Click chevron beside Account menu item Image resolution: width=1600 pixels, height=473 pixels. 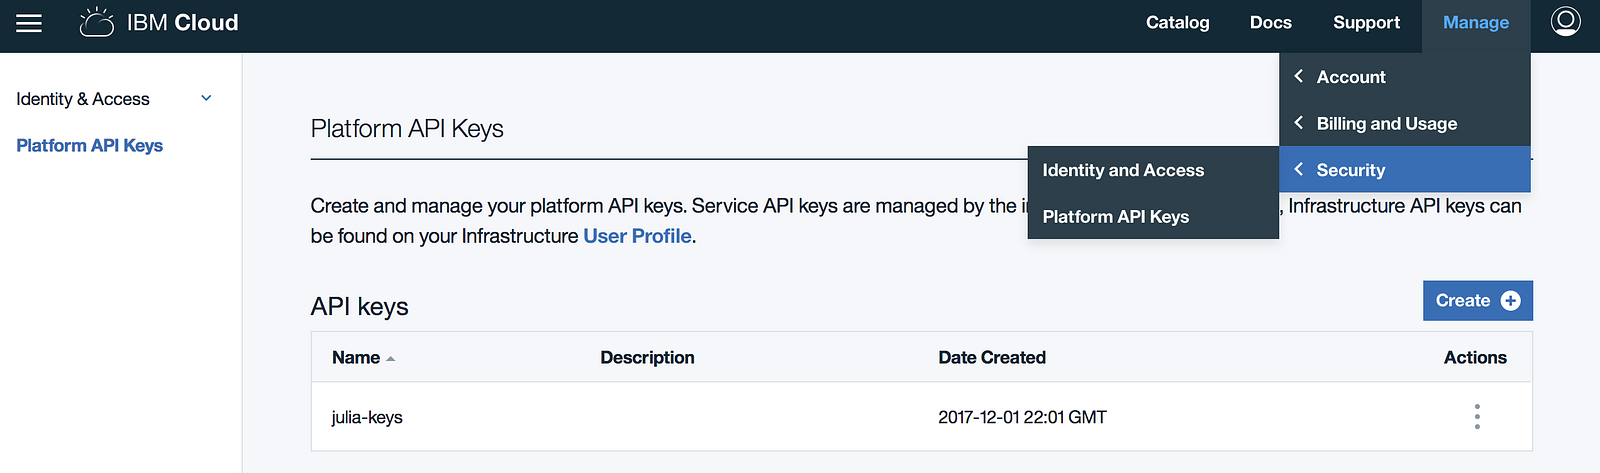point(1298,77)
